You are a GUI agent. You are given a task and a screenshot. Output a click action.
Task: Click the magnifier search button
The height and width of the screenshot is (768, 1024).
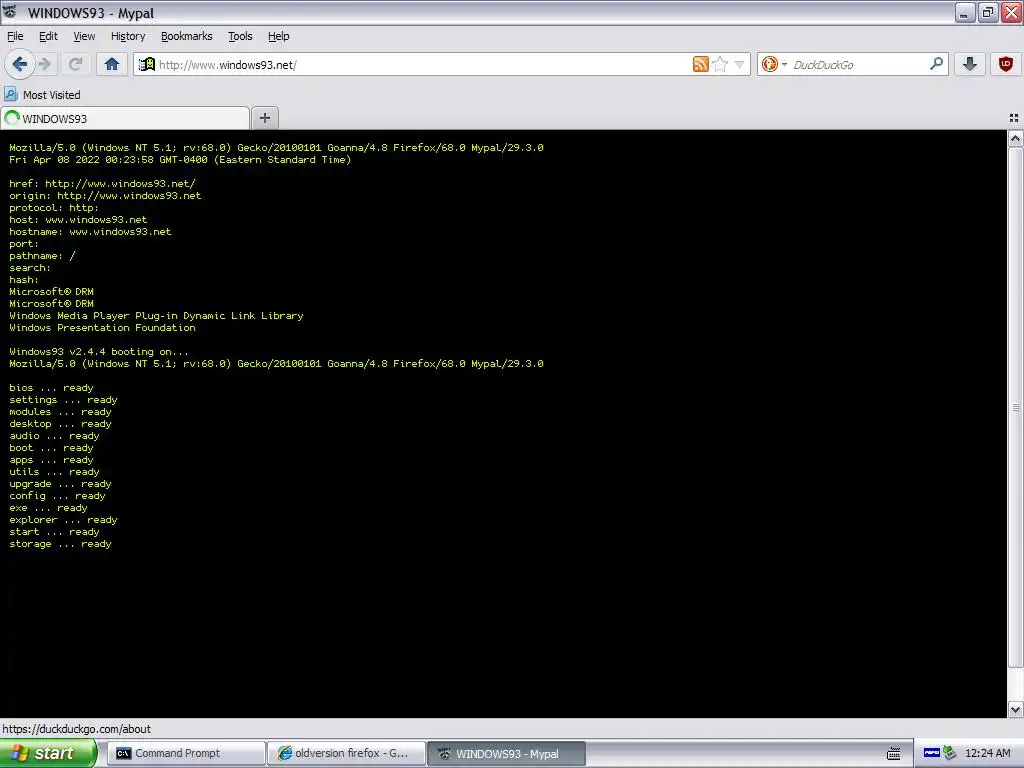[936, 64]
